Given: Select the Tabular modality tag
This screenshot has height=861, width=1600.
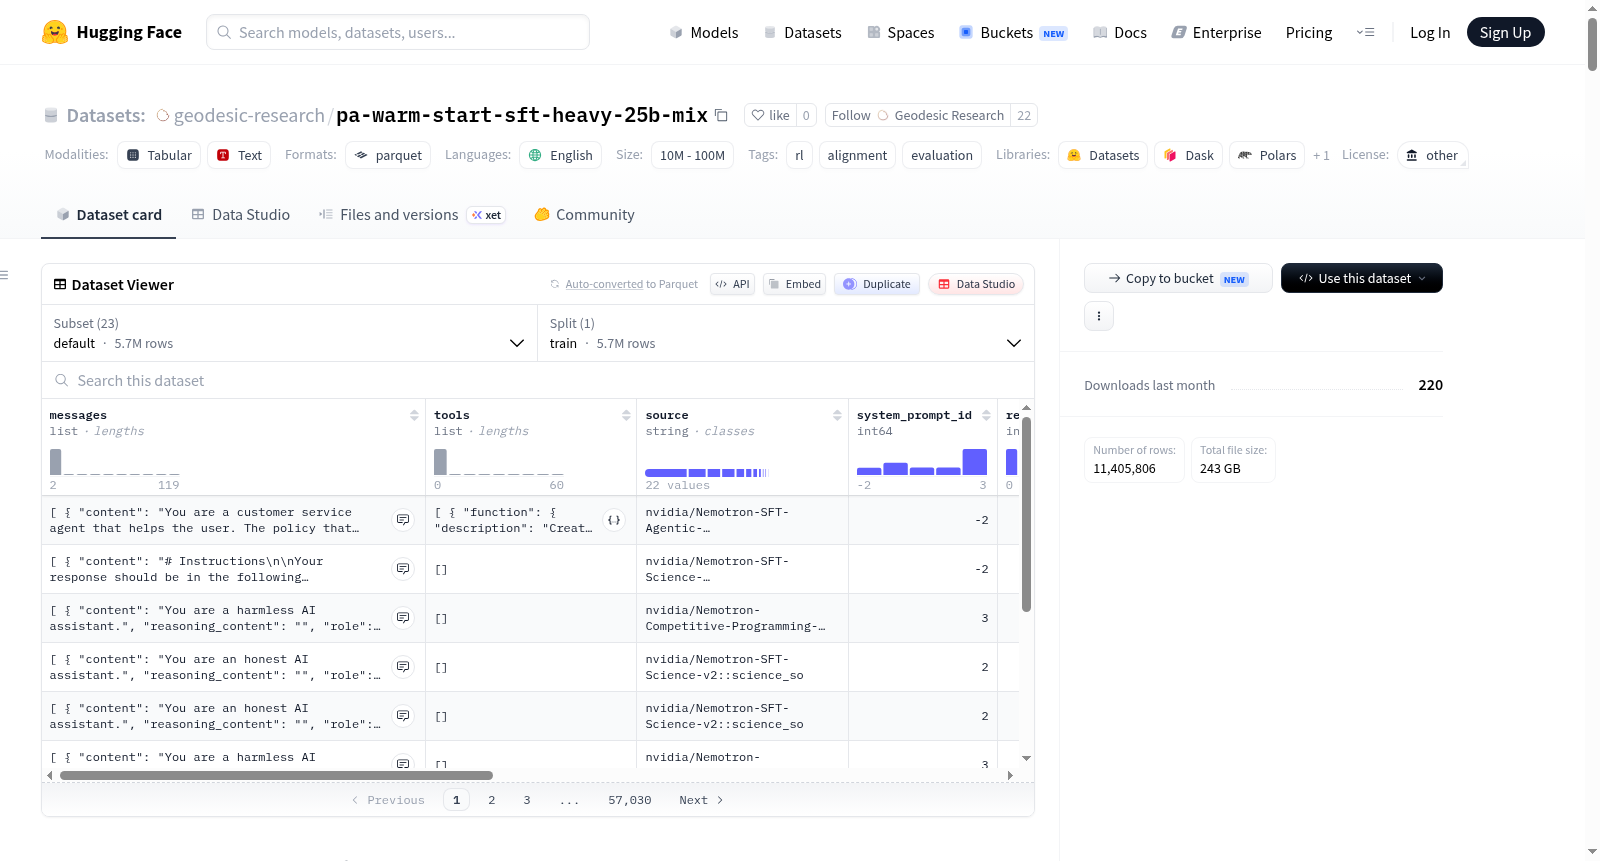Looking at the screenshot, I should (159, 155).
